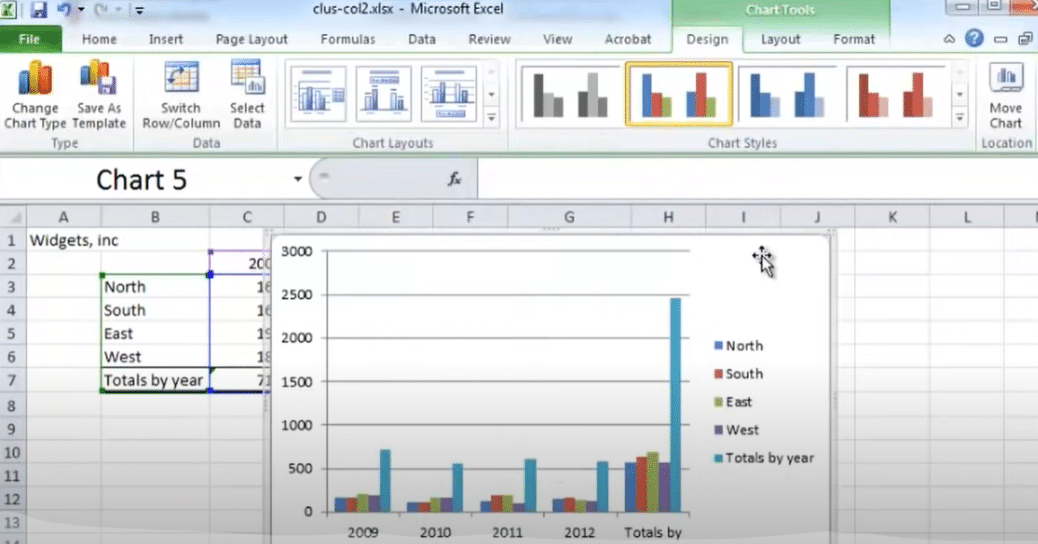Select the Totals by year cell

point(155,380)
